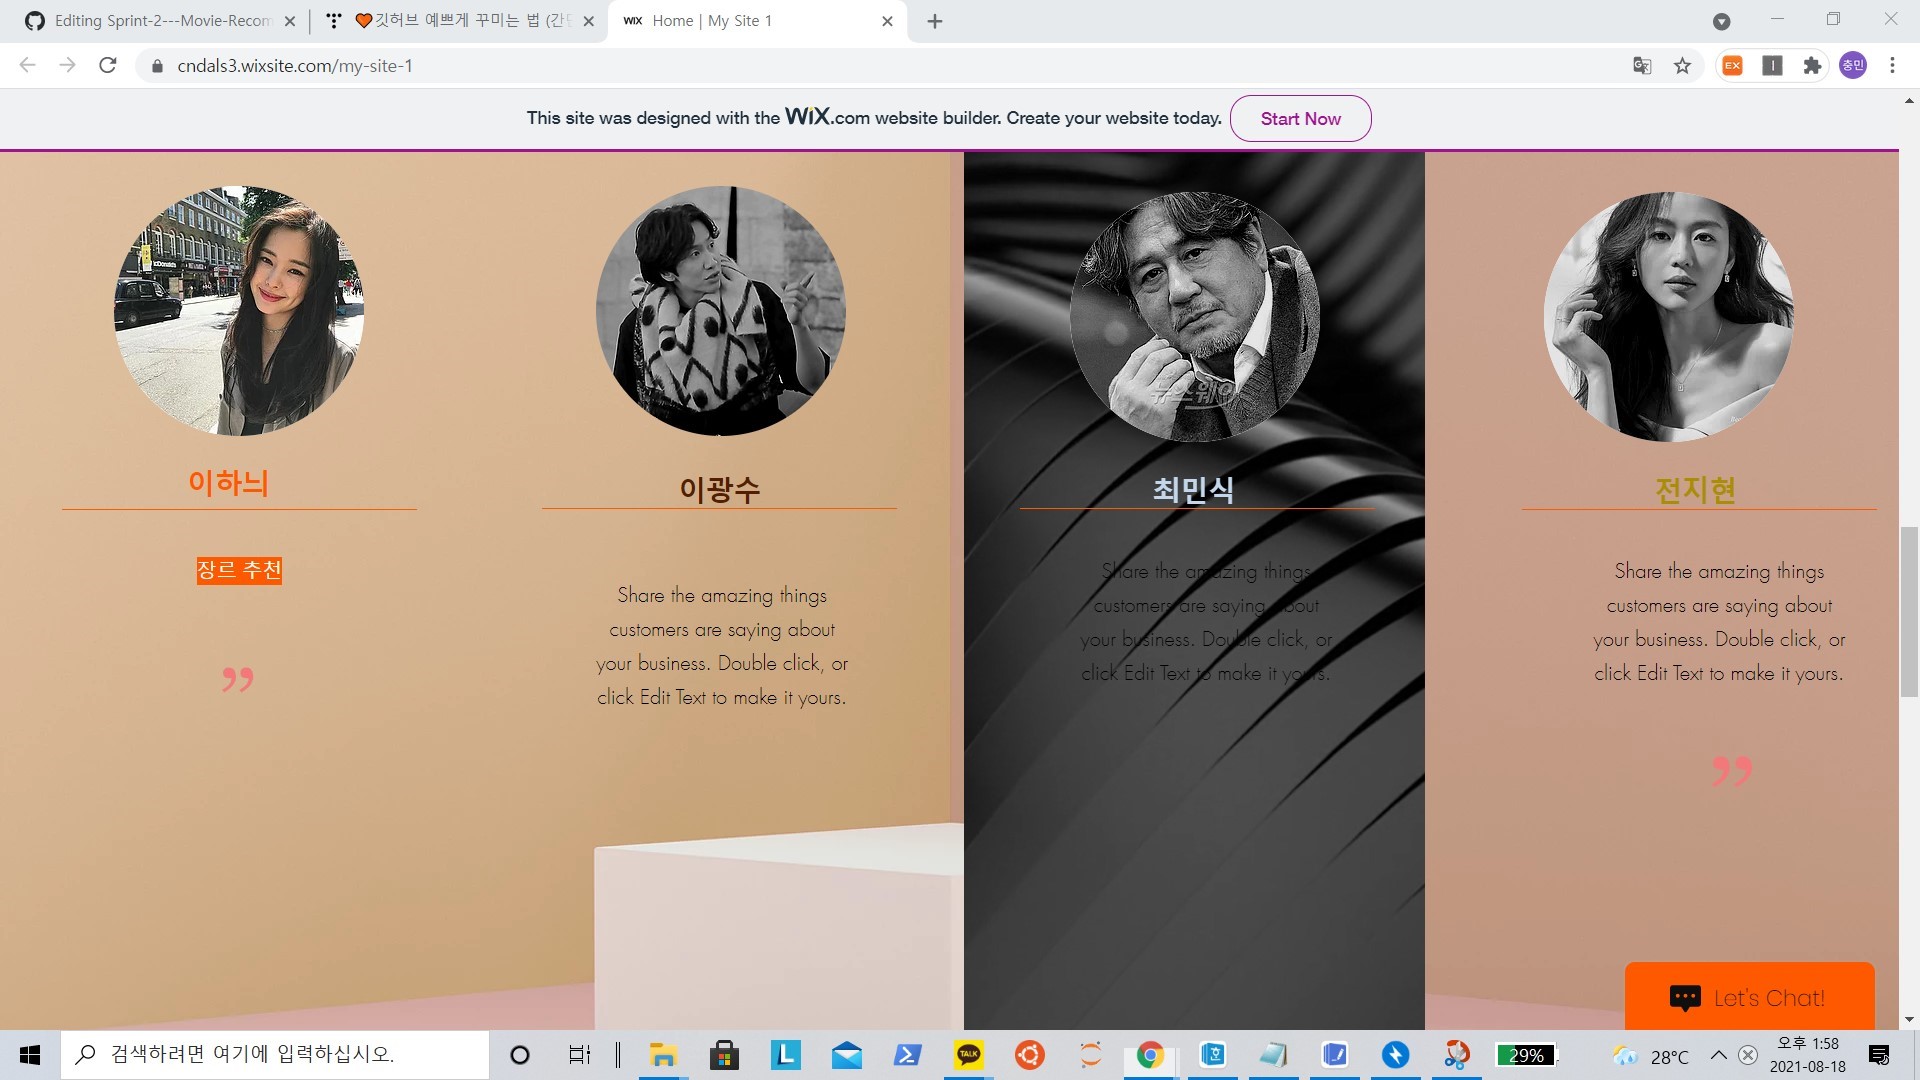Open browser dropdown arrow near profile
This screenshot has height=1080, width=1920.
tap(1721, 20)
